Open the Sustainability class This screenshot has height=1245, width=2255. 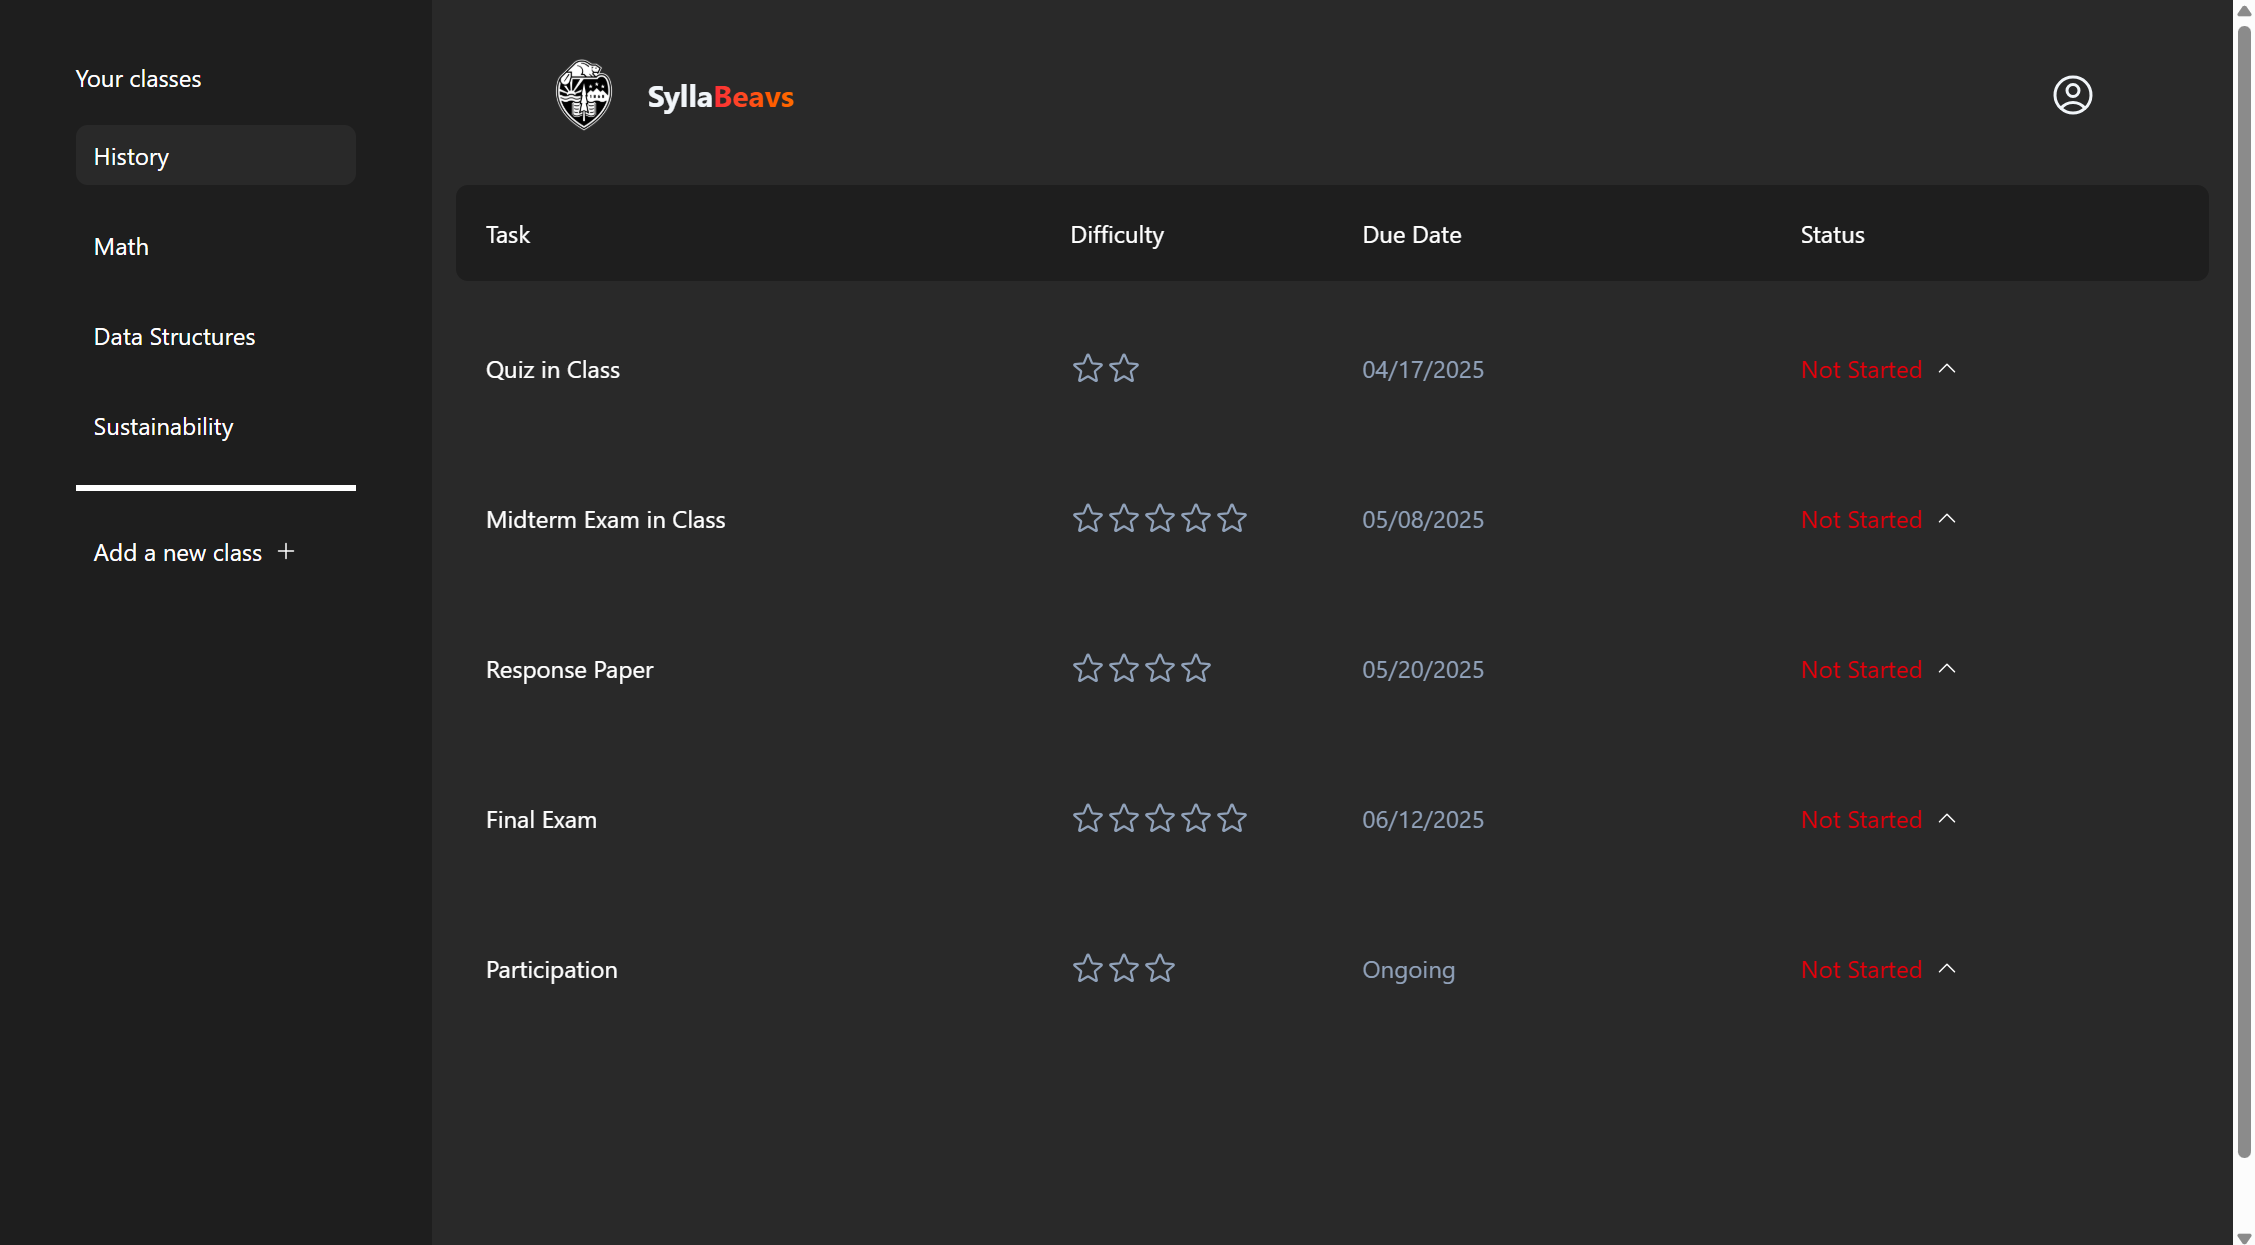point(163,427)
